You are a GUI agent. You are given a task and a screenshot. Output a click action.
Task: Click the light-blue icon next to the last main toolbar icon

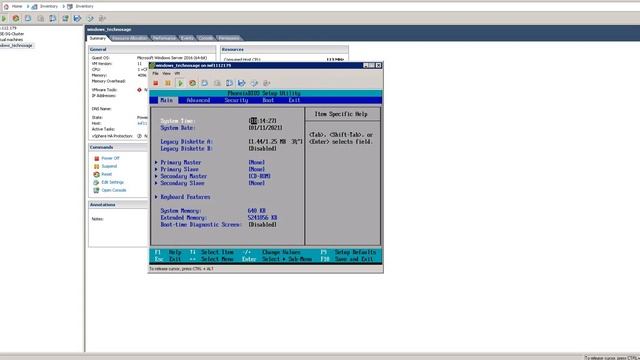(x=90, y=18)
